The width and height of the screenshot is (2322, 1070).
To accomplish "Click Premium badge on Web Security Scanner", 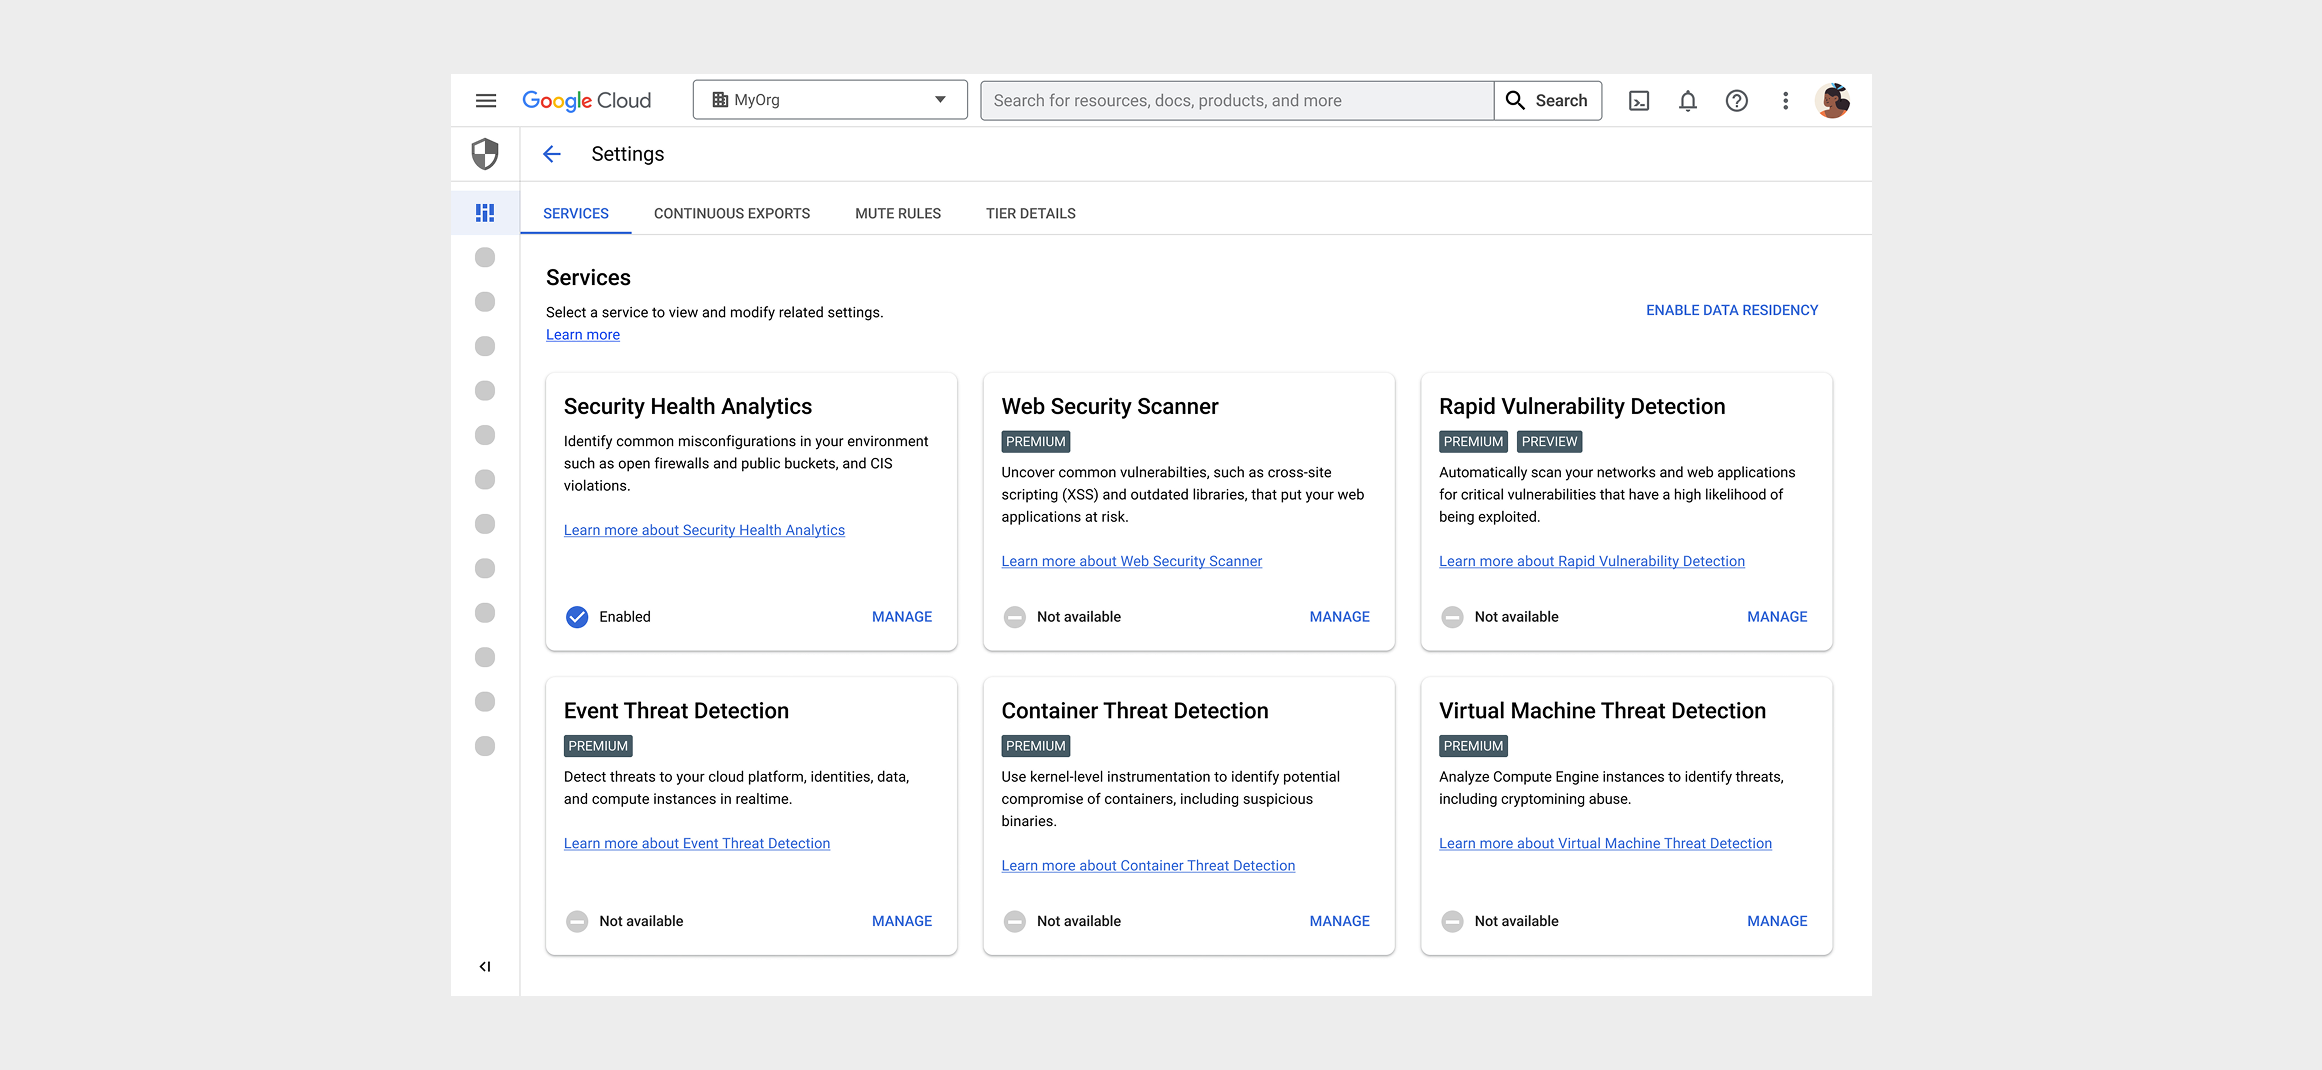I will click(x=1036, y=442).
